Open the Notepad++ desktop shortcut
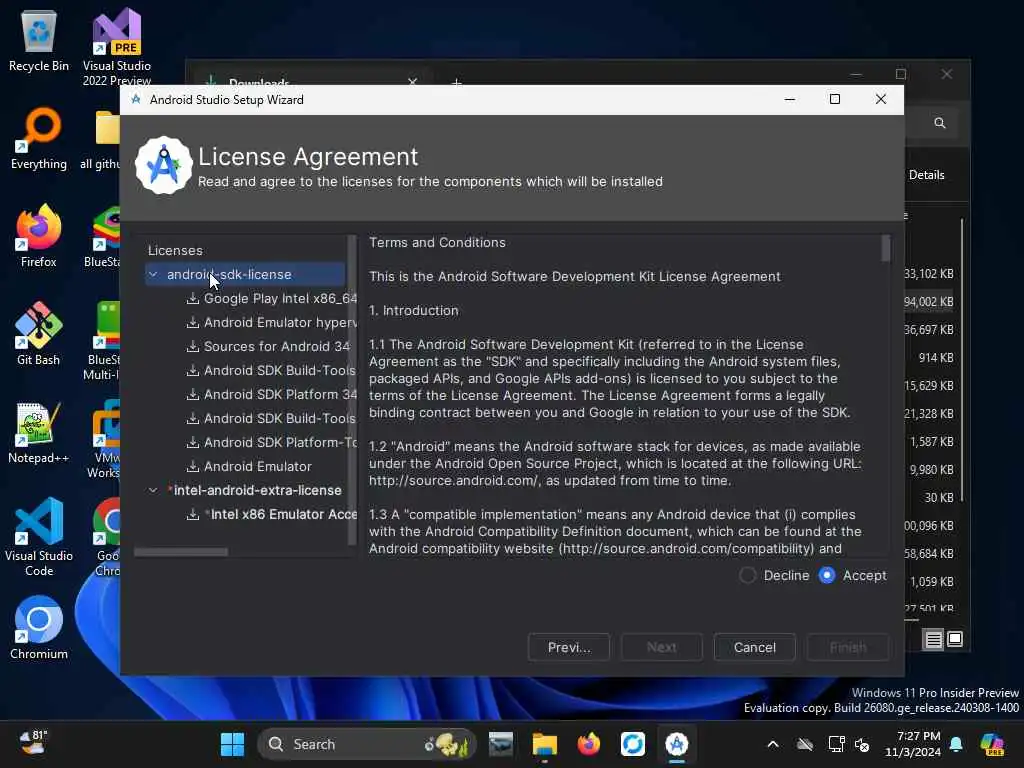This screenshot has height=768, width=1024. [39, 432]
